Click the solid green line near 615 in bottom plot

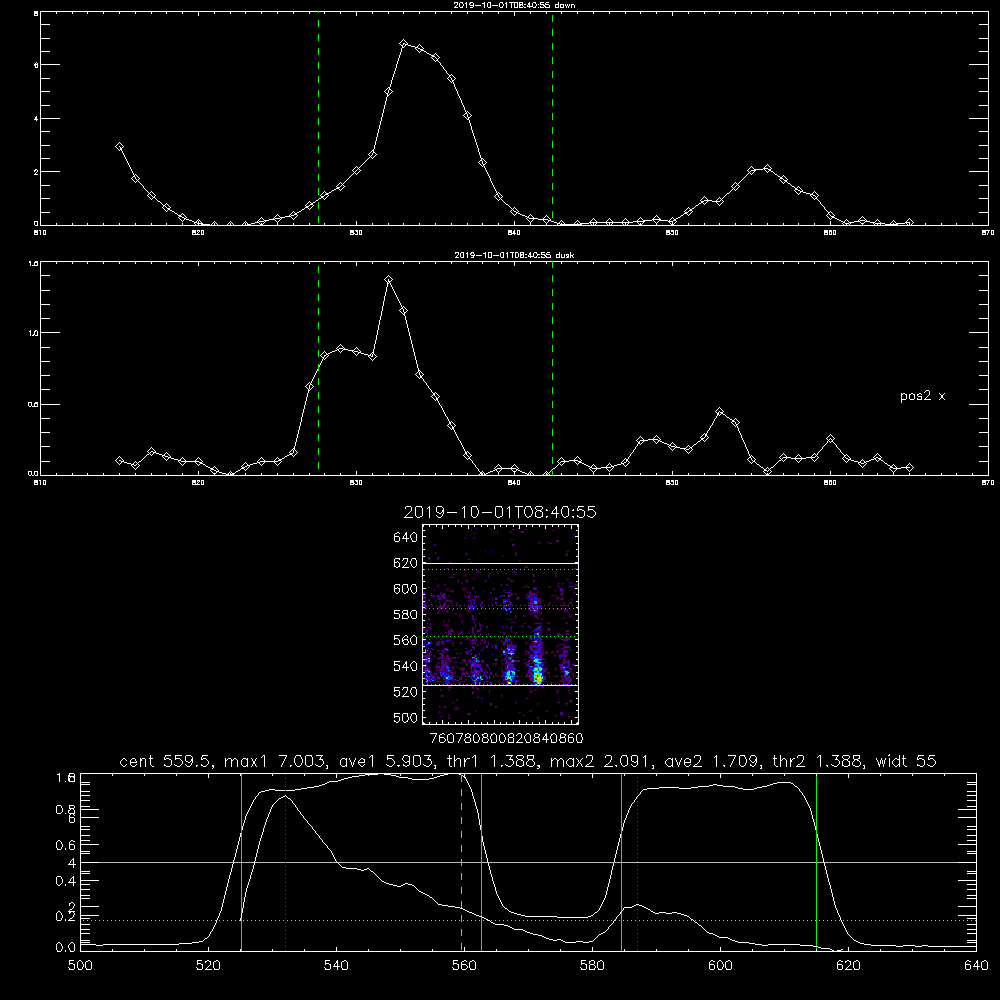(x=816, y=862)
